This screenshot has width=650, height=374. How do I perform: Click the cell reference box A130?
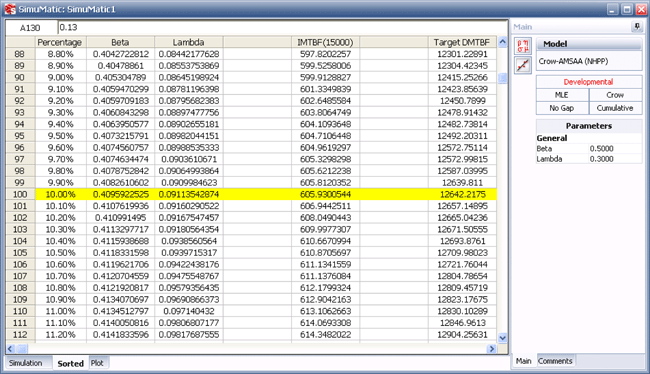point(31,28)
